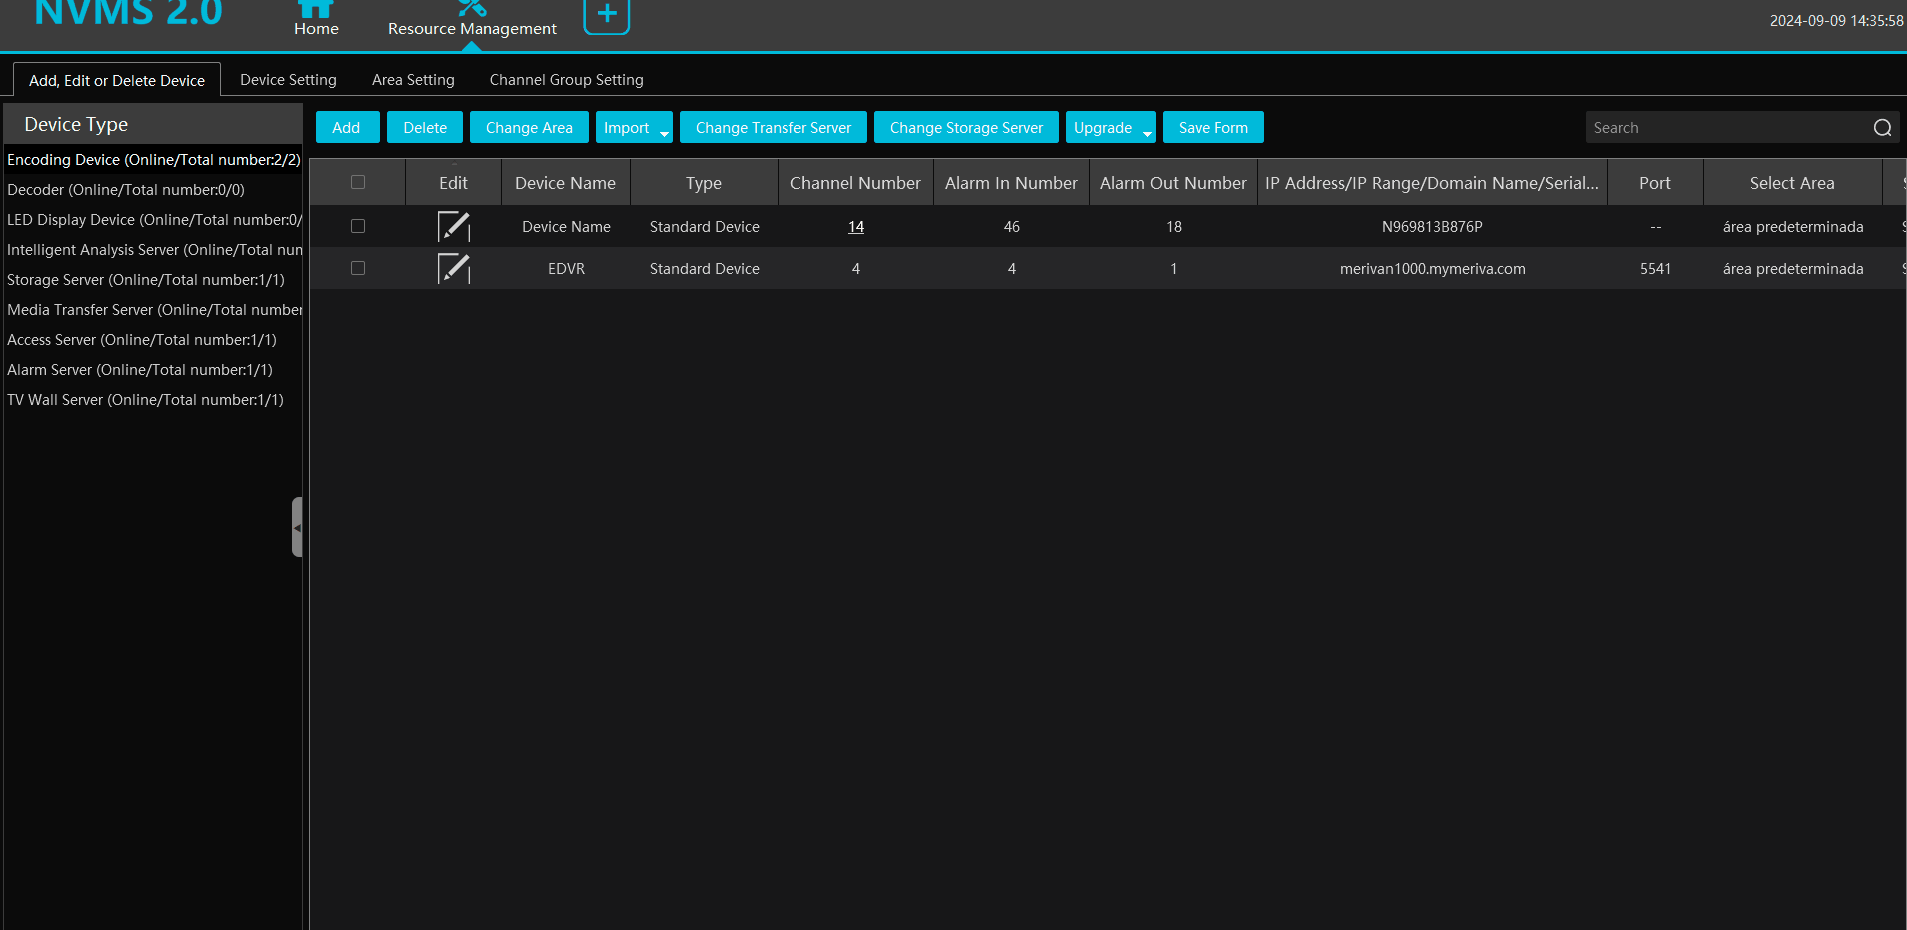Tick the select-all checkbox in table header
The width and height of the screenshot is (1907, 930).
[358, 183]
